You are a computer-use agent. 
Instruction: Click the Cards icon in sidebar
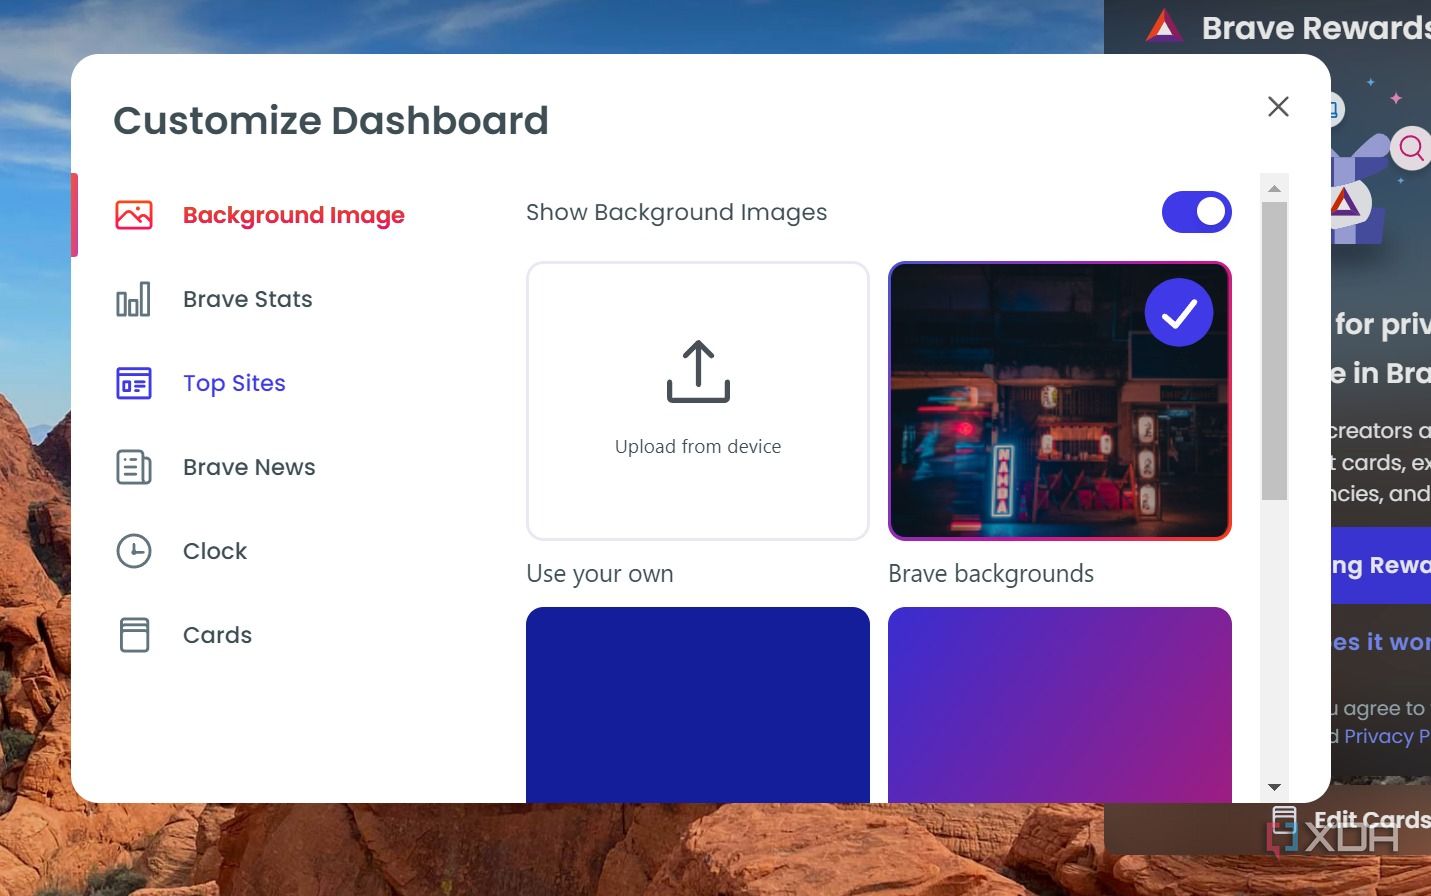click(x=134, y=635)
